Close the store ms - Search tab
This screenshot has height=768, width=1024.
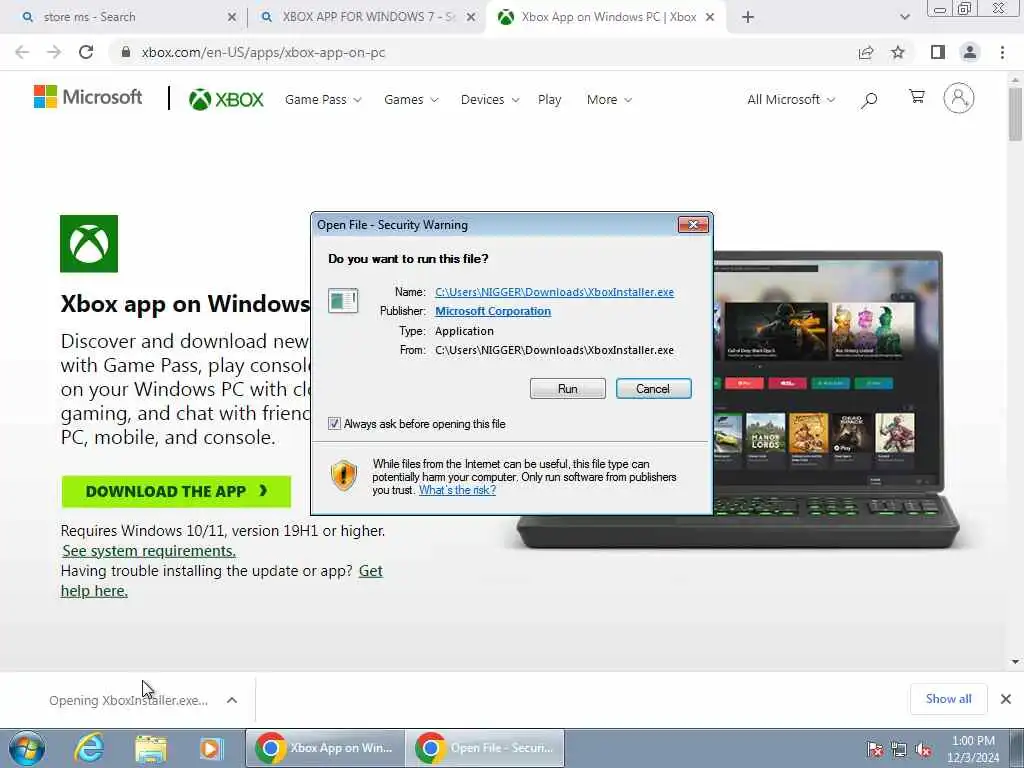(232, 18)
